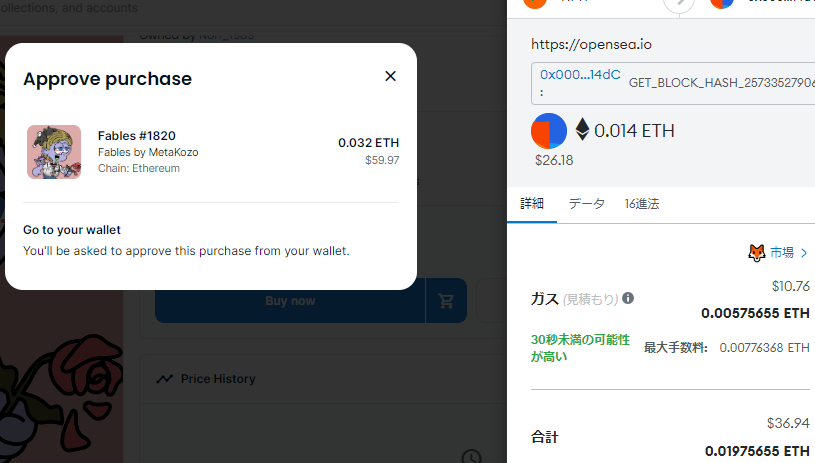
Task: Click the Ethereum diamond icon
Action: click(x=582, y=129)
